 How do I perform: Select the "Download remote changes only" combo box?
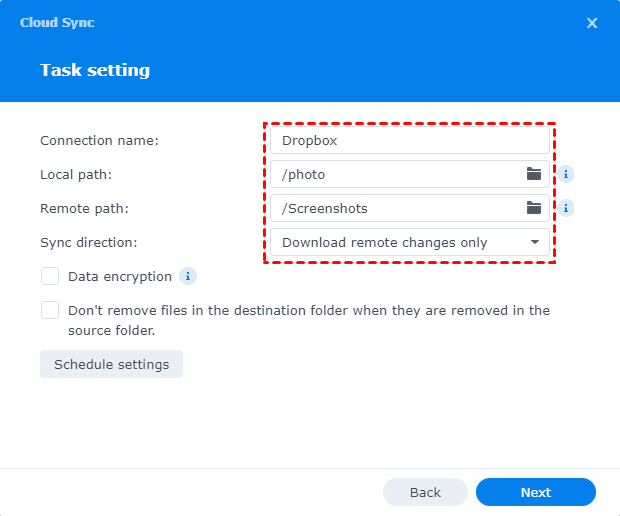[400, 242]
